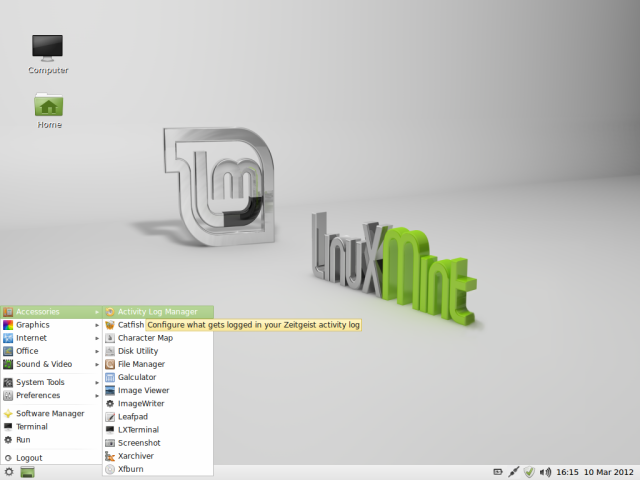Launch Leafpad text editor entry
Screen dimensions: 640x480
(158, 417)
